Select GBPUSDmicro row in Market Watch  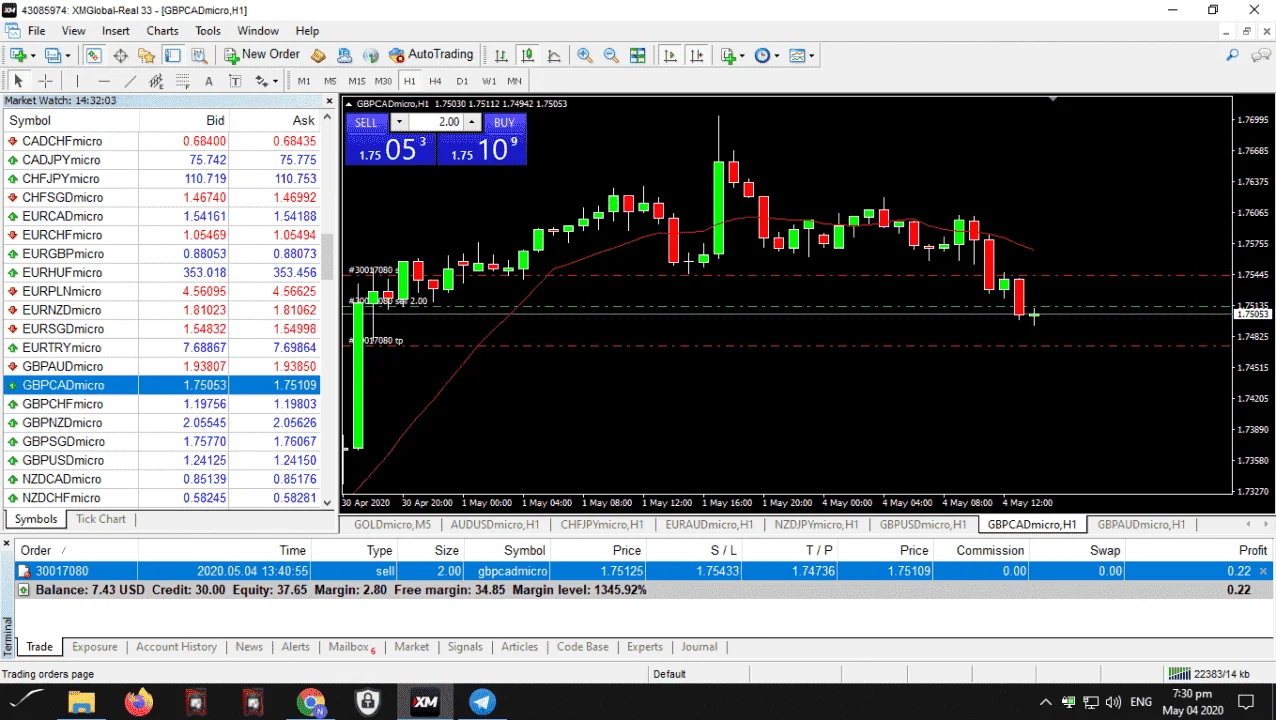(160, 460)
